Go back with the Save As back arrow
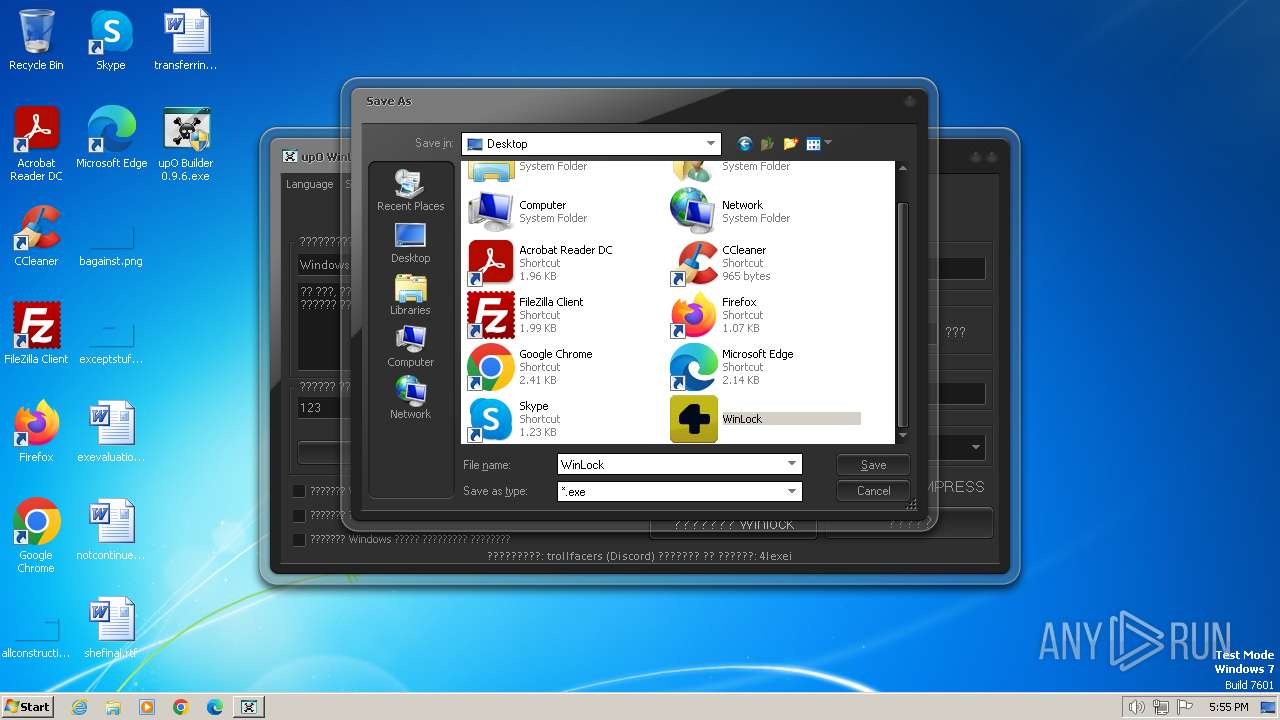 tap(745, 144)
